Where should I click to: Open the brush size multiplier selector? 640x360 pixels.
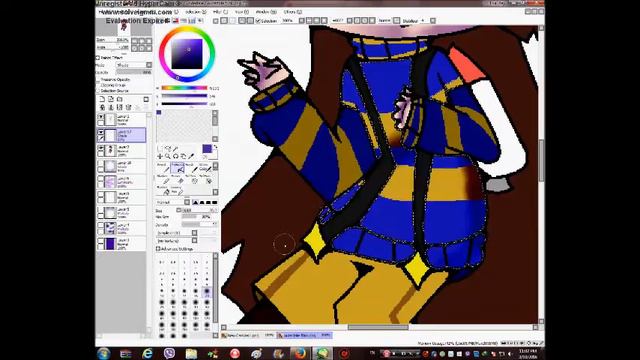(x=178, y=210)
